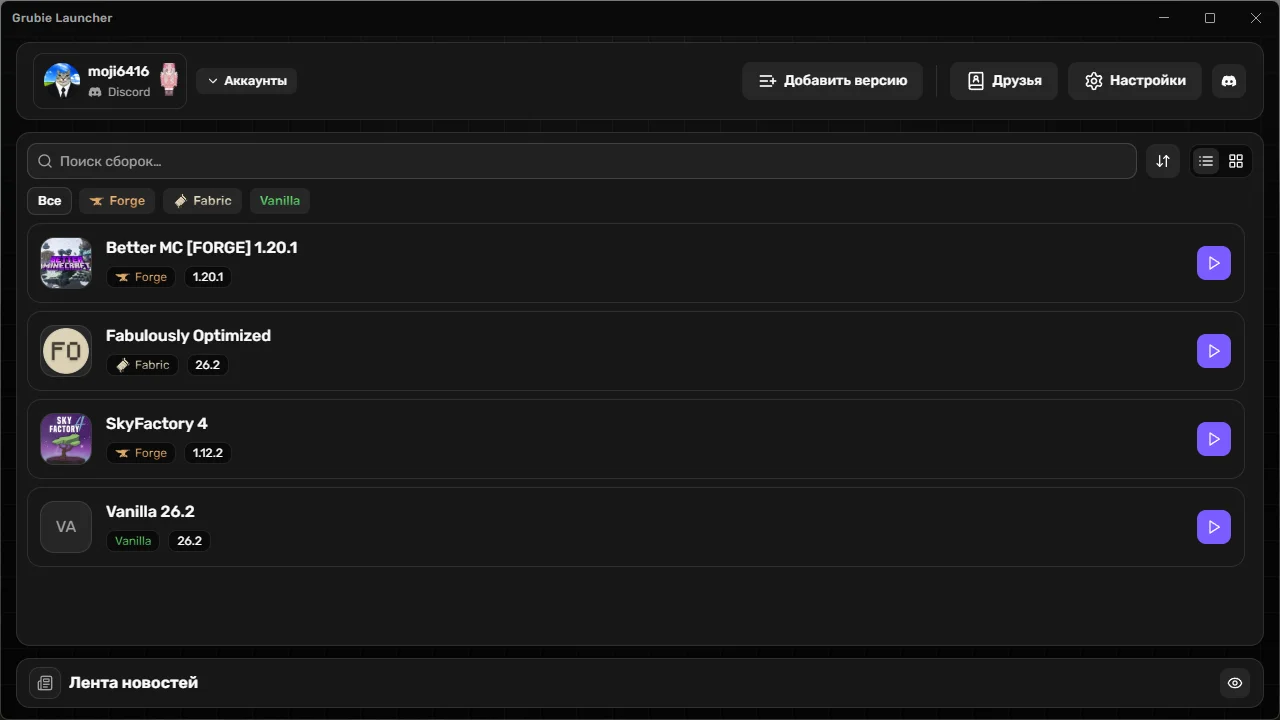Open Настройки settings

click(1135, 81)
